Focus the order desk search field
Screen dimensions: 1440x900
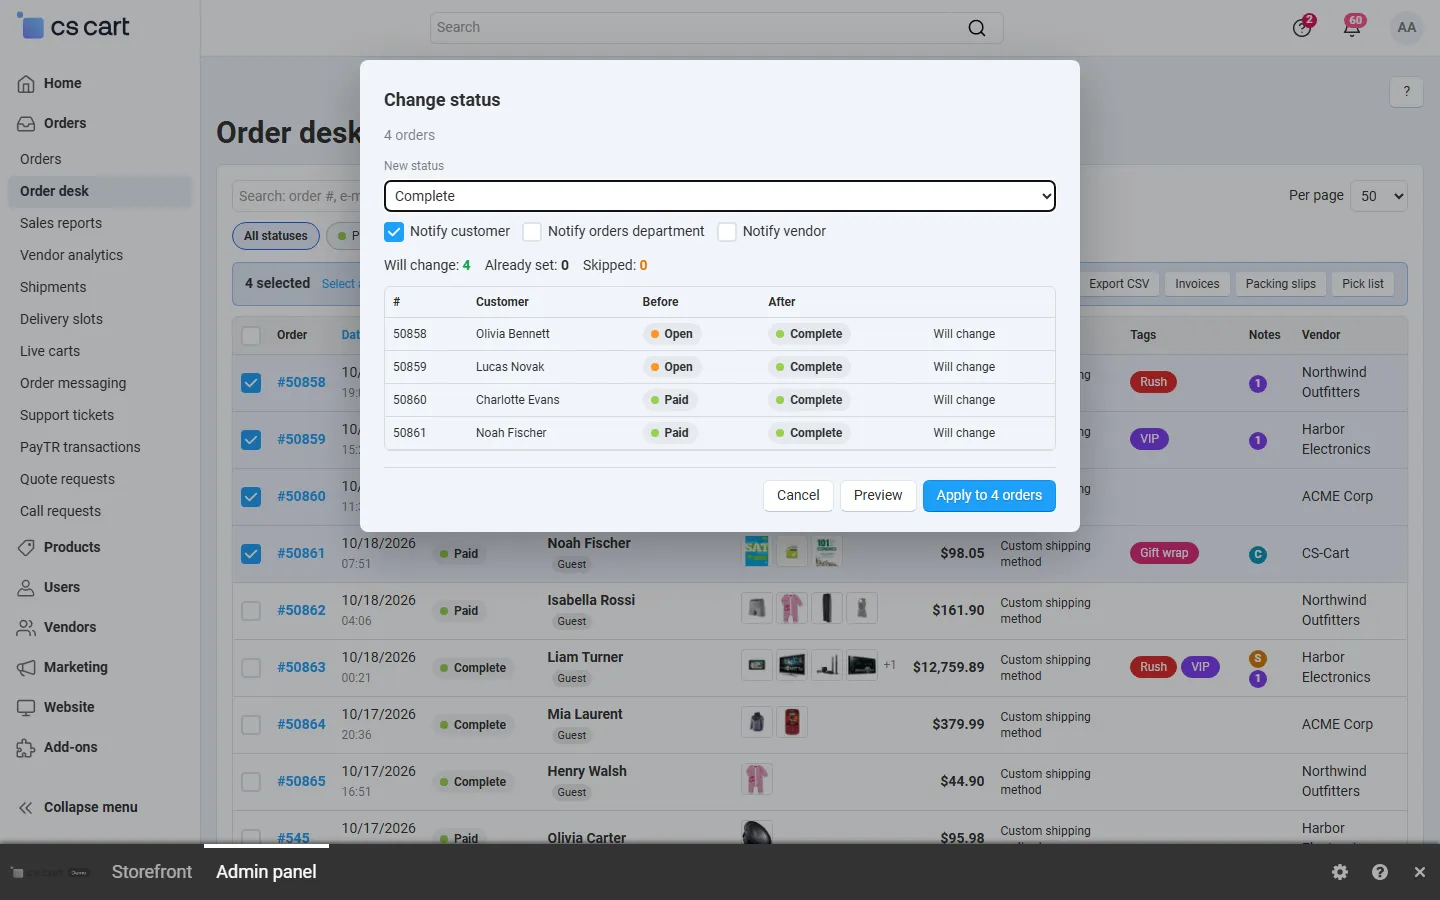[x=297, y=196]
